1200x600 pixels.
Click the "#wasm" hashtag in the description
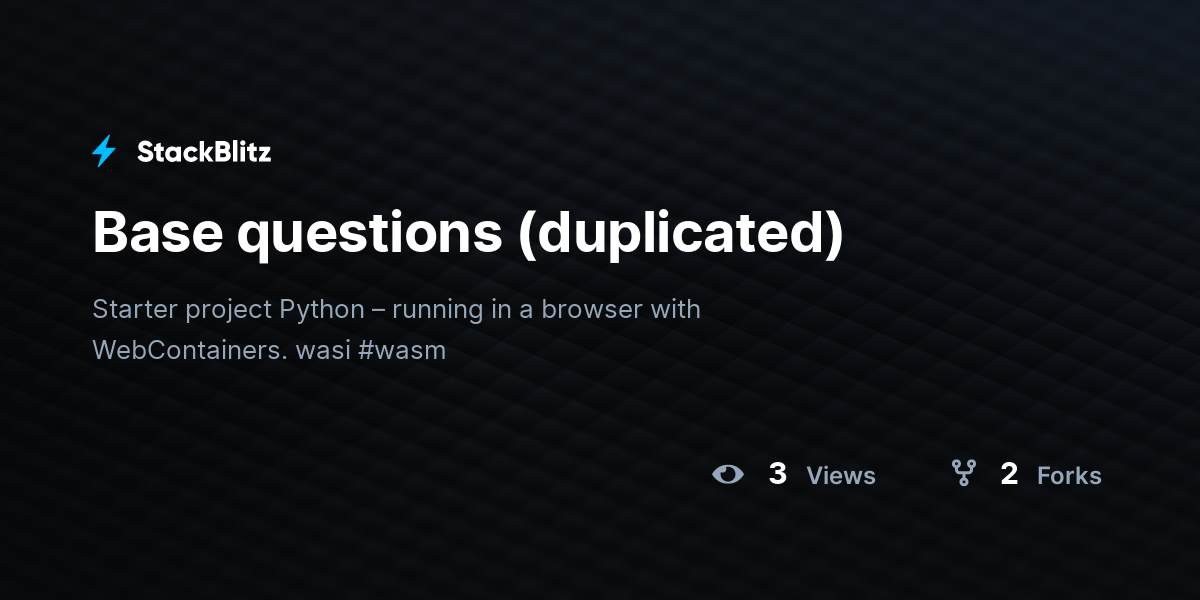(x=410, y=351)
